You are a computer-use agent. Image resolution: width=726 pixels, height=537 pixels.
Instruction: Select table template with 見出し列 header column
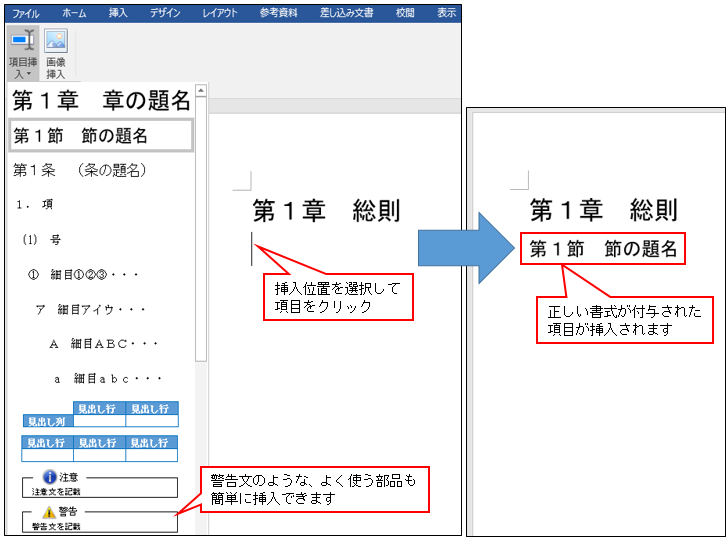[100, 415]
